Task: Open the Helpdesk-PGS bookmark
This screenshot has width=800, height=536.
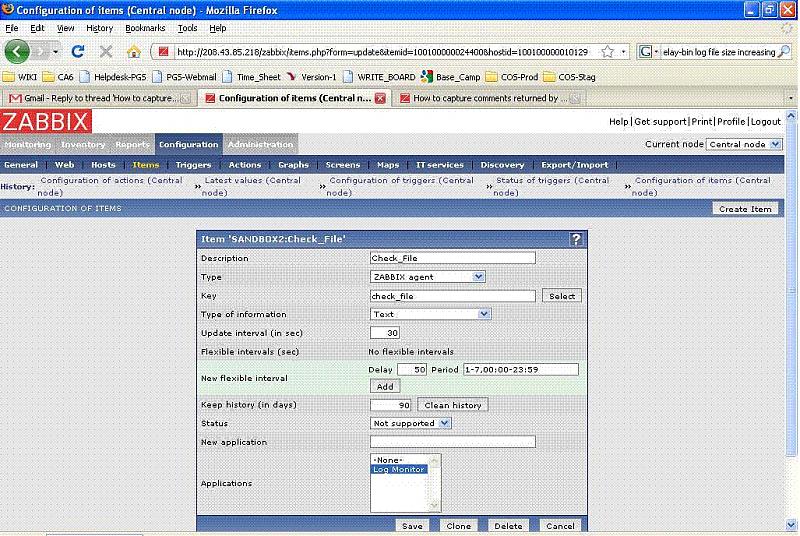Action: pos(113,77)
